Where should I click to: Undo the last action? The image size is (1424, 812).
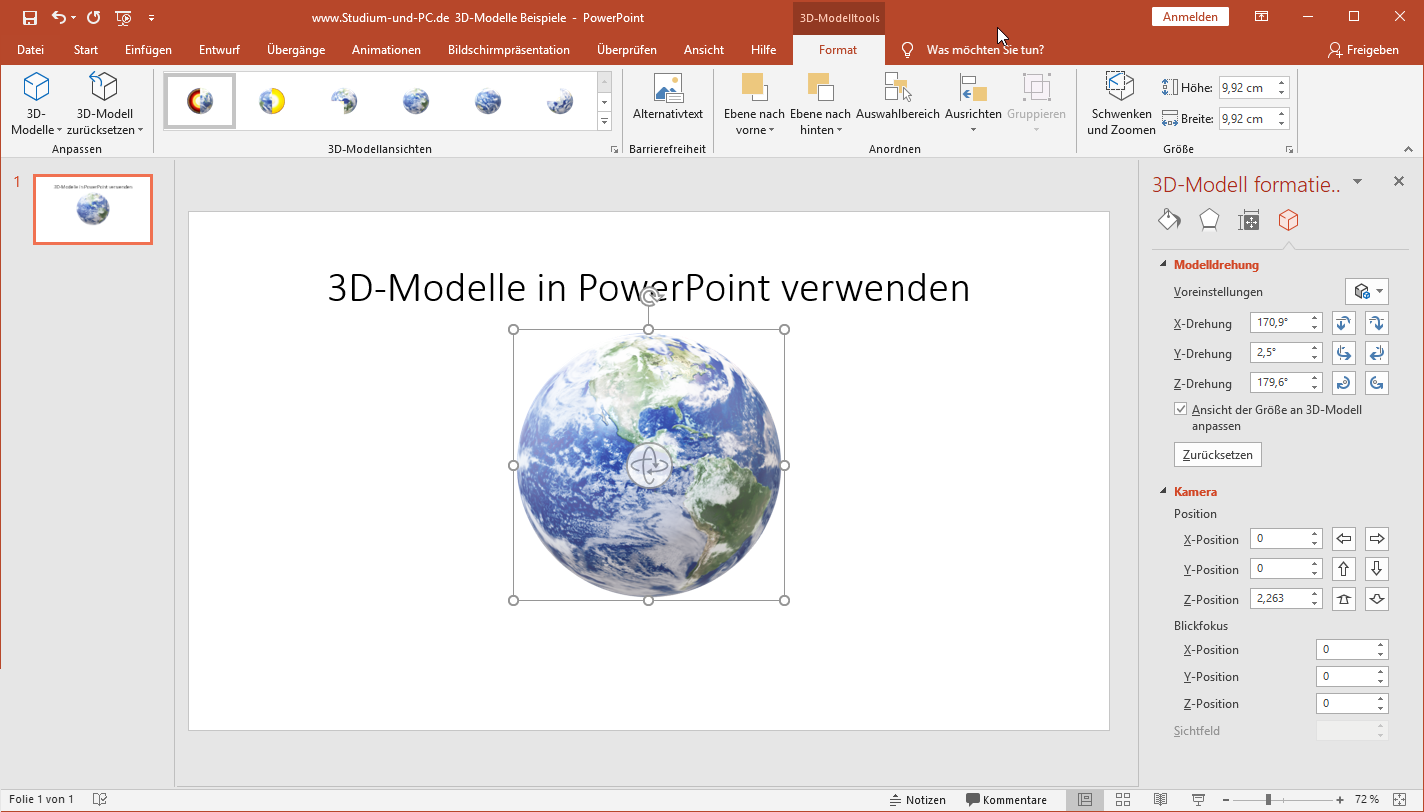(59, 17)
